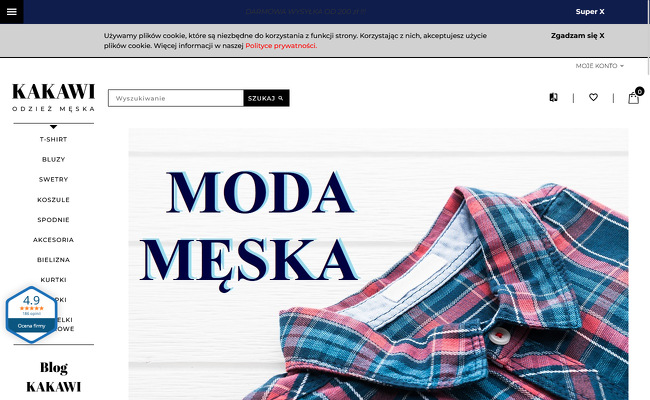The image size is (650, 400).
Task: Click the MODA MĘSKA banner image
Action: tap(378, 264)
